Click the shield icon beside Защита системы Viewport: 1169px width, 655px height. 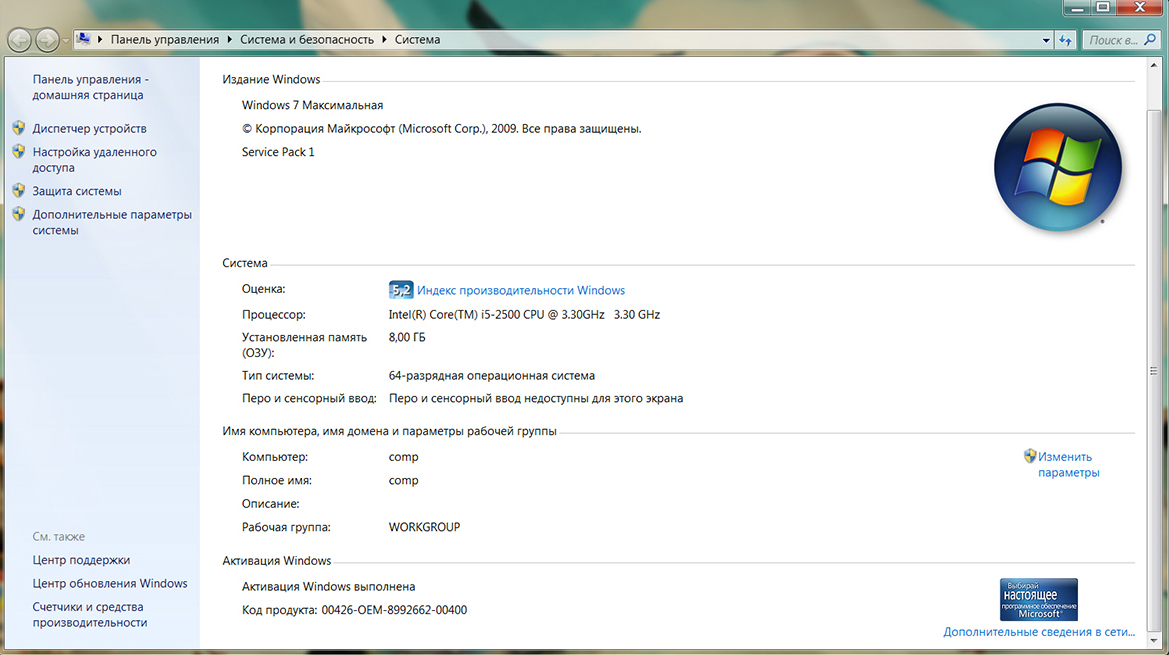(18, 190)
